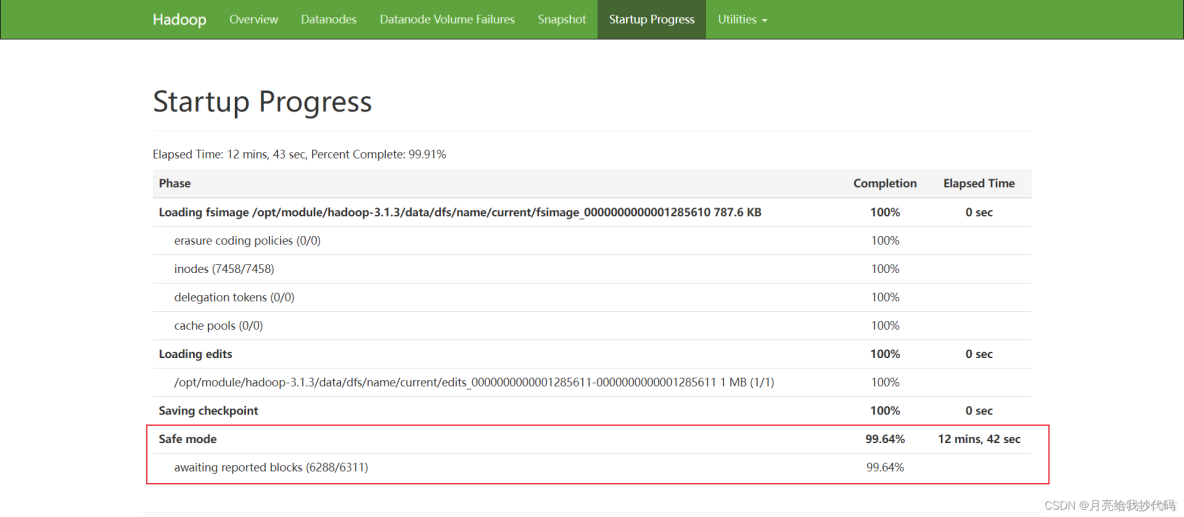Screen dimensions: 1184x517
Task: Select the Startup Progress tab
Action: (652, 20)
